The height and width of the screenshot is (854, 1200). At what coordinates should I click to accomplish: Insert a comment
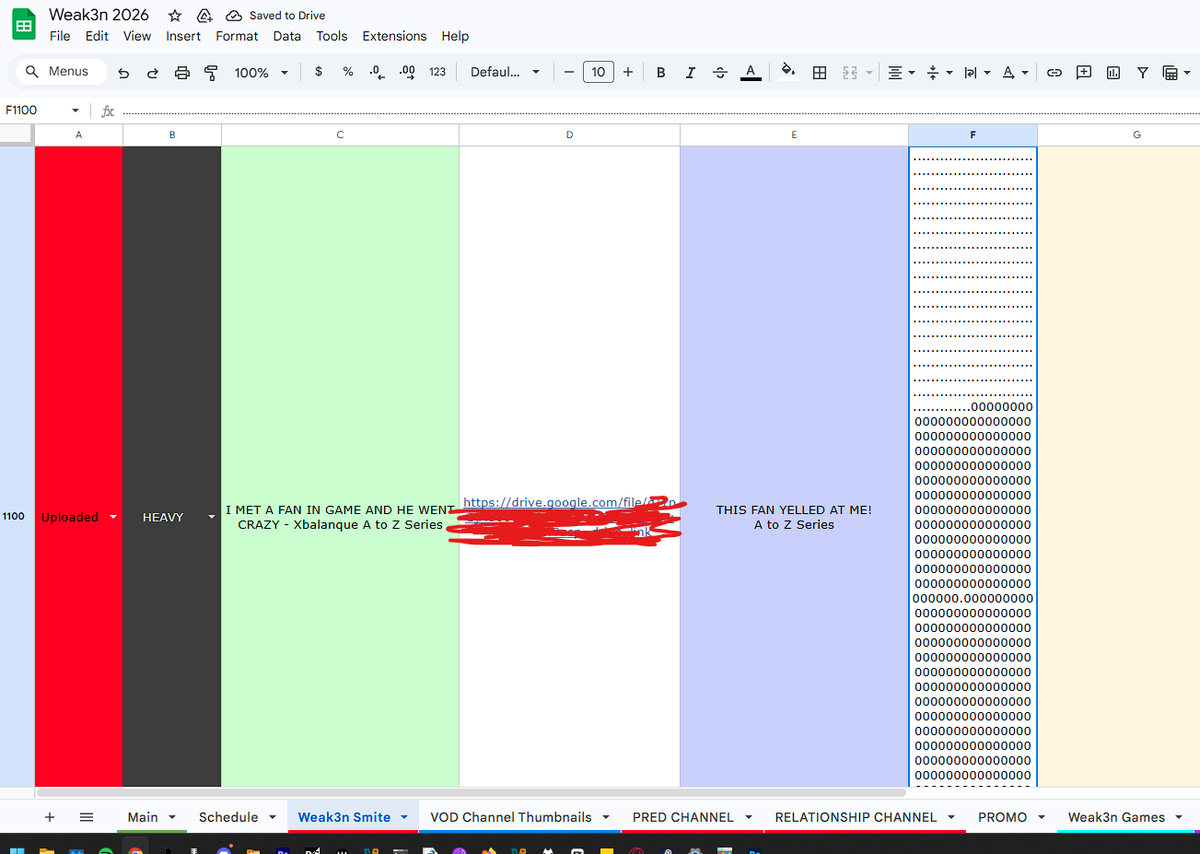1084,72
